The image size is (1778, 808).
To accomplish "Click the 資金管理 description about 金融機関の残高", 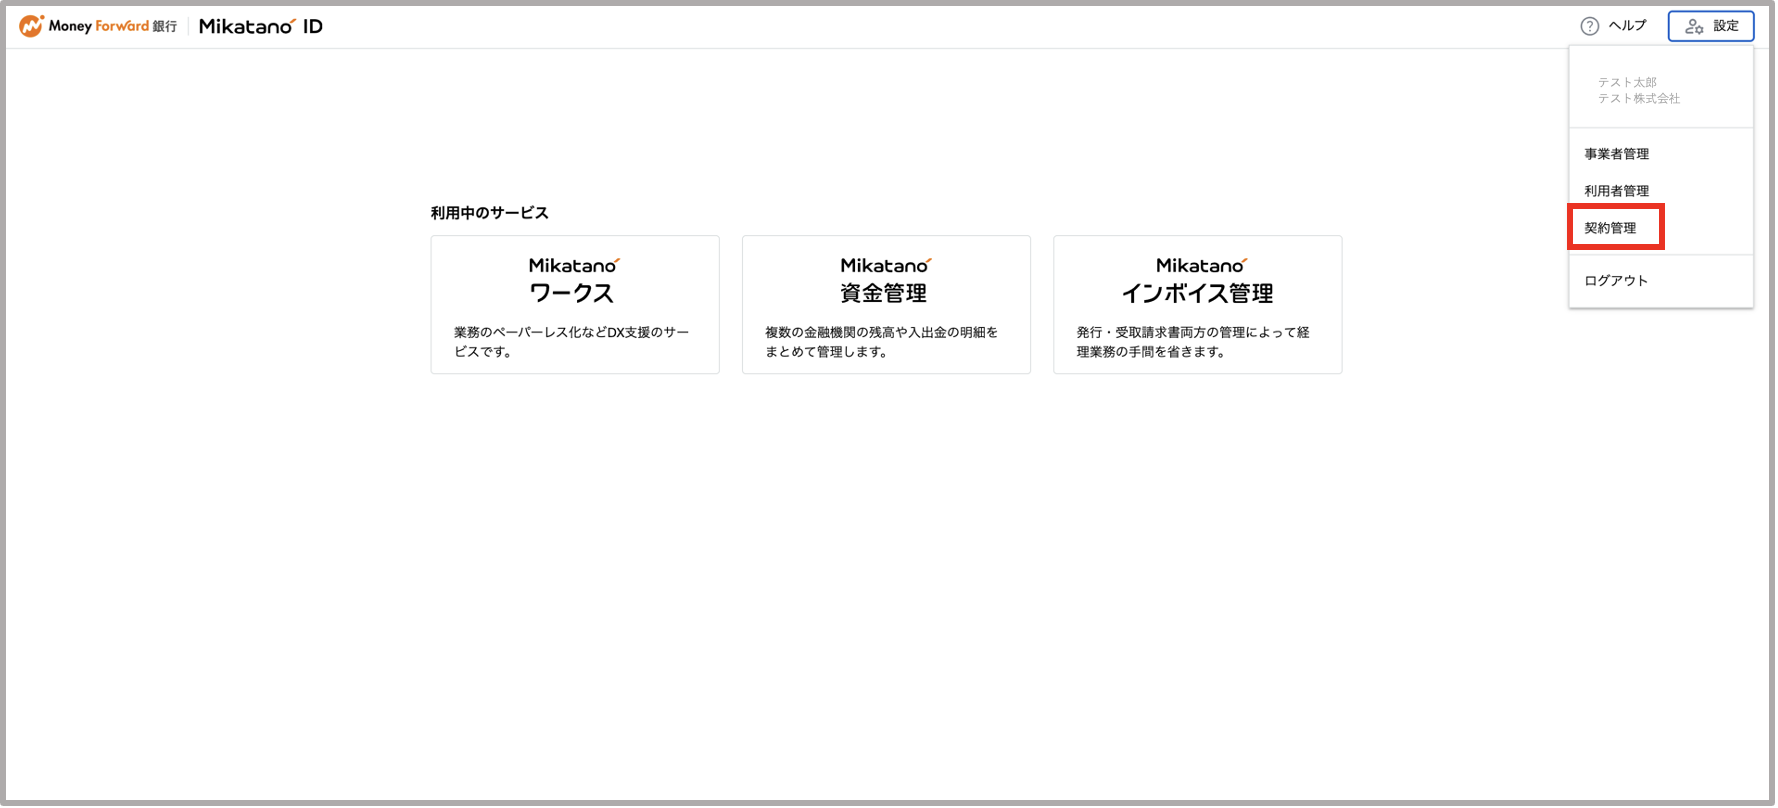I will click(882, 342).
